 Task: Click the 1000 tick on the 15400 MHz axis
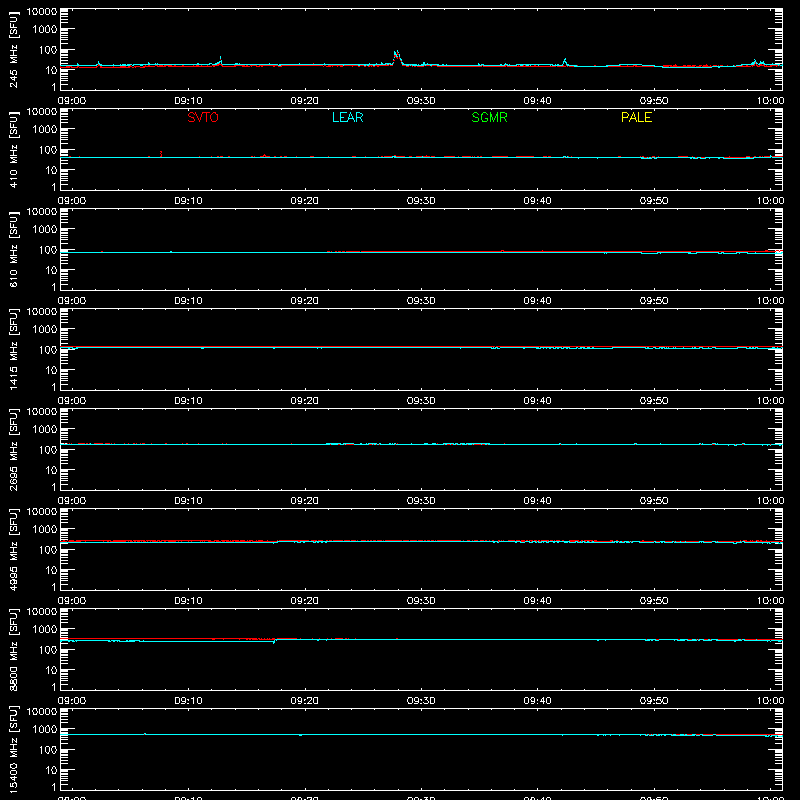point(45,730)
